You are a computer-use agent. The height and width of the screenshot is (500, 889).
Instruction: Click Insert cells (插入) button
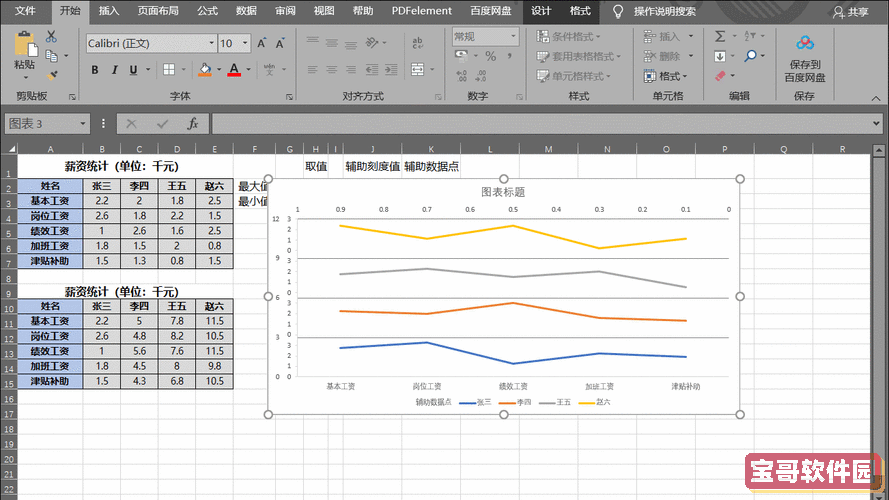pos(662,37)
